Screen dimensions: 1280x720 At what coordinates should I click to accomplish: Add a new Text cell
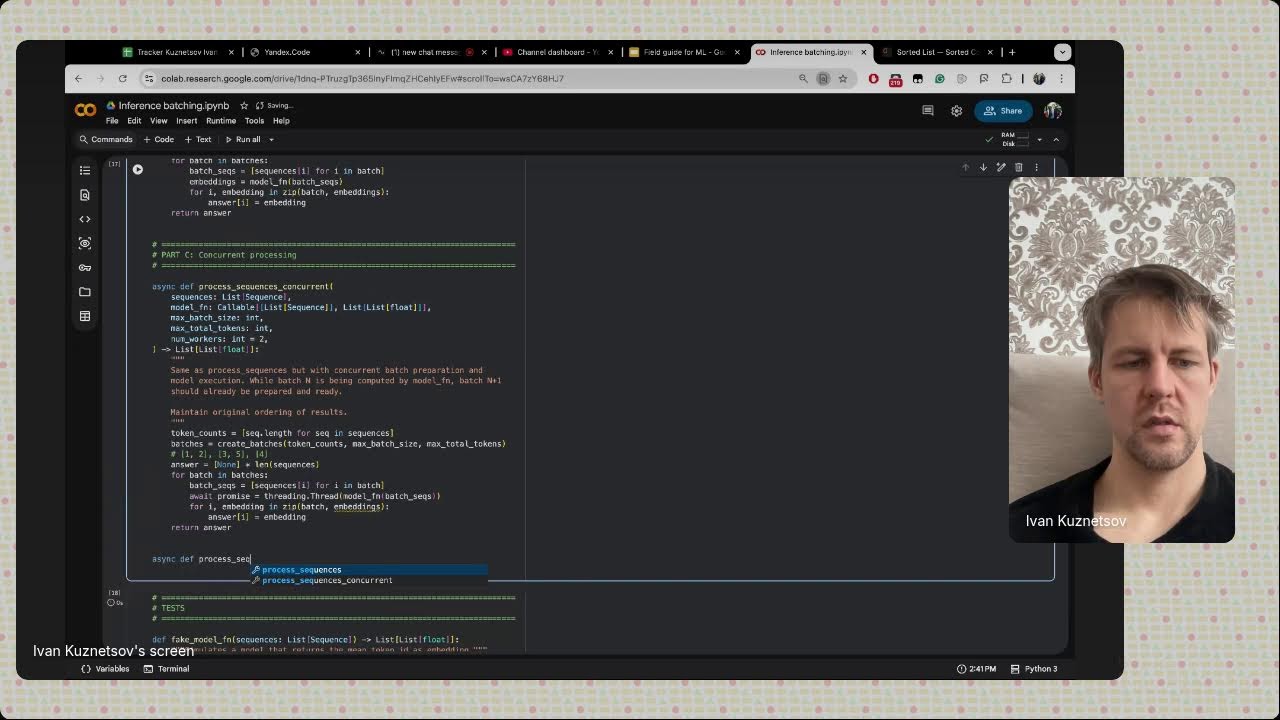198,139
